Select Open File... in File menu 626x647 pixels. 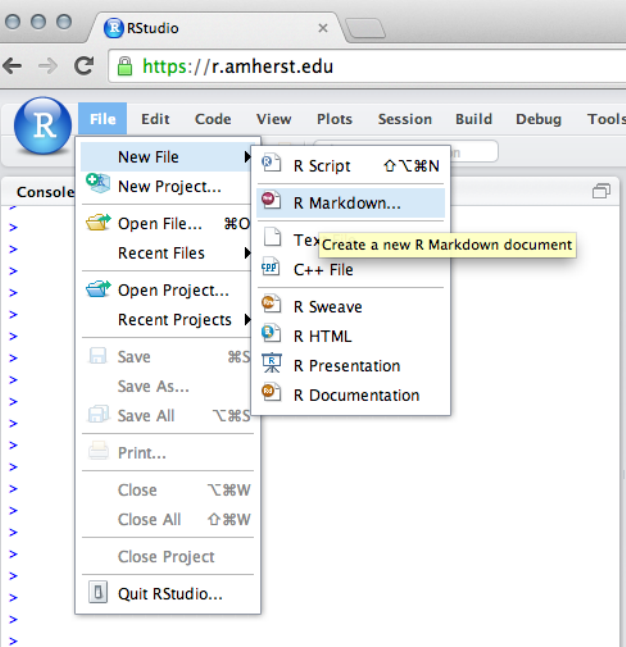[x=167, y=224]
